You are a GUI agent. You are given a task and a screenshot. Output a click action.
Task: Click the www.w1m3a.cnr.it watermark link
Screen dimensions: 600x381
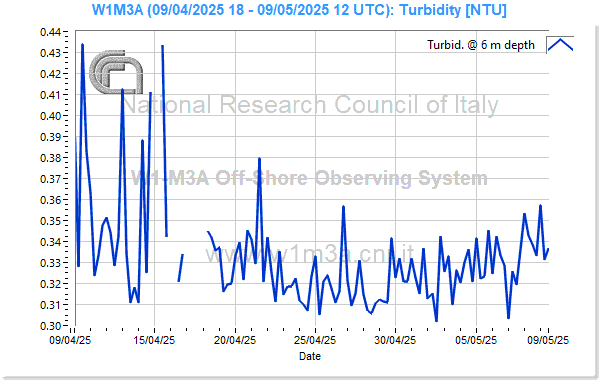pyautogui.click(x=309, y=253)
